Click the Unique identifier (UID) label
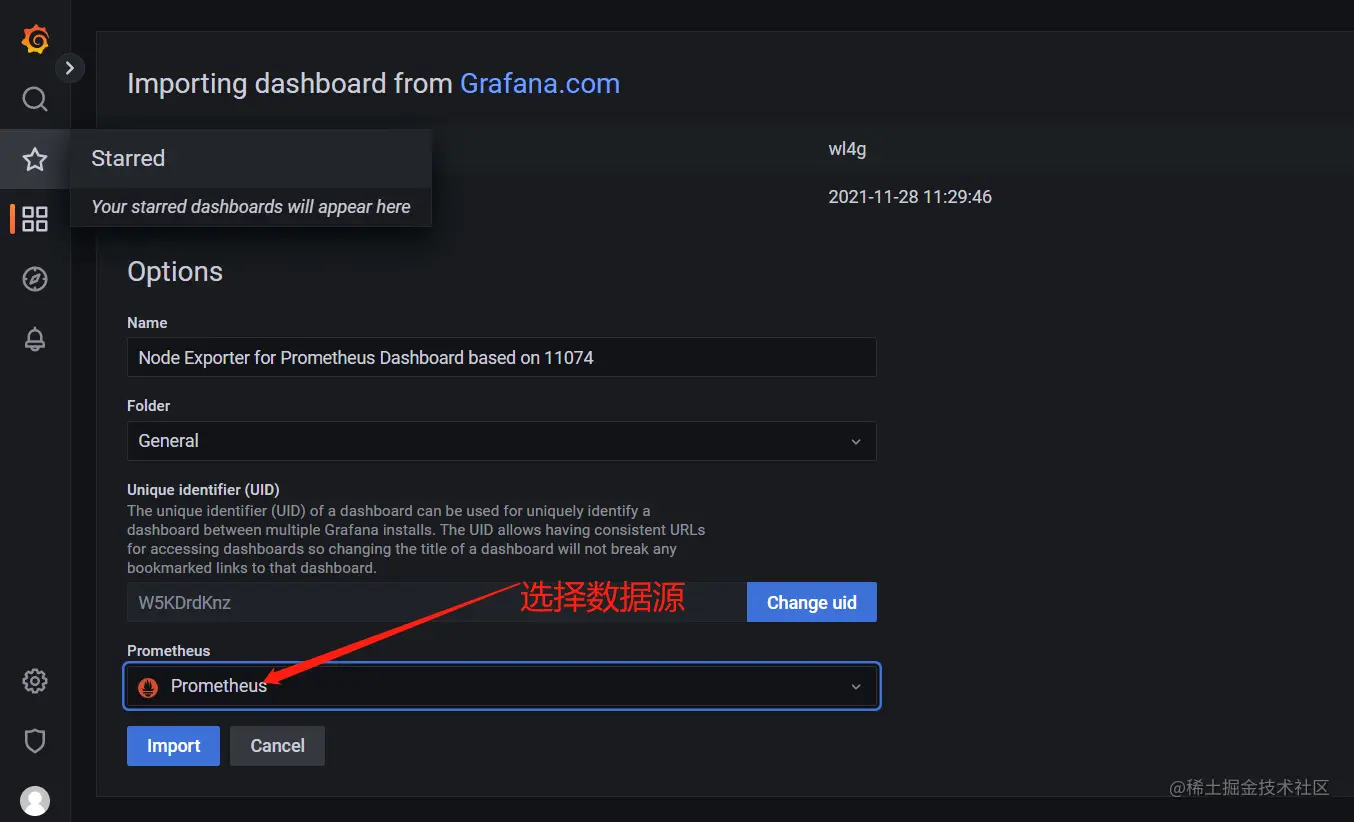The image size is (1354, 822). point(203,490)
